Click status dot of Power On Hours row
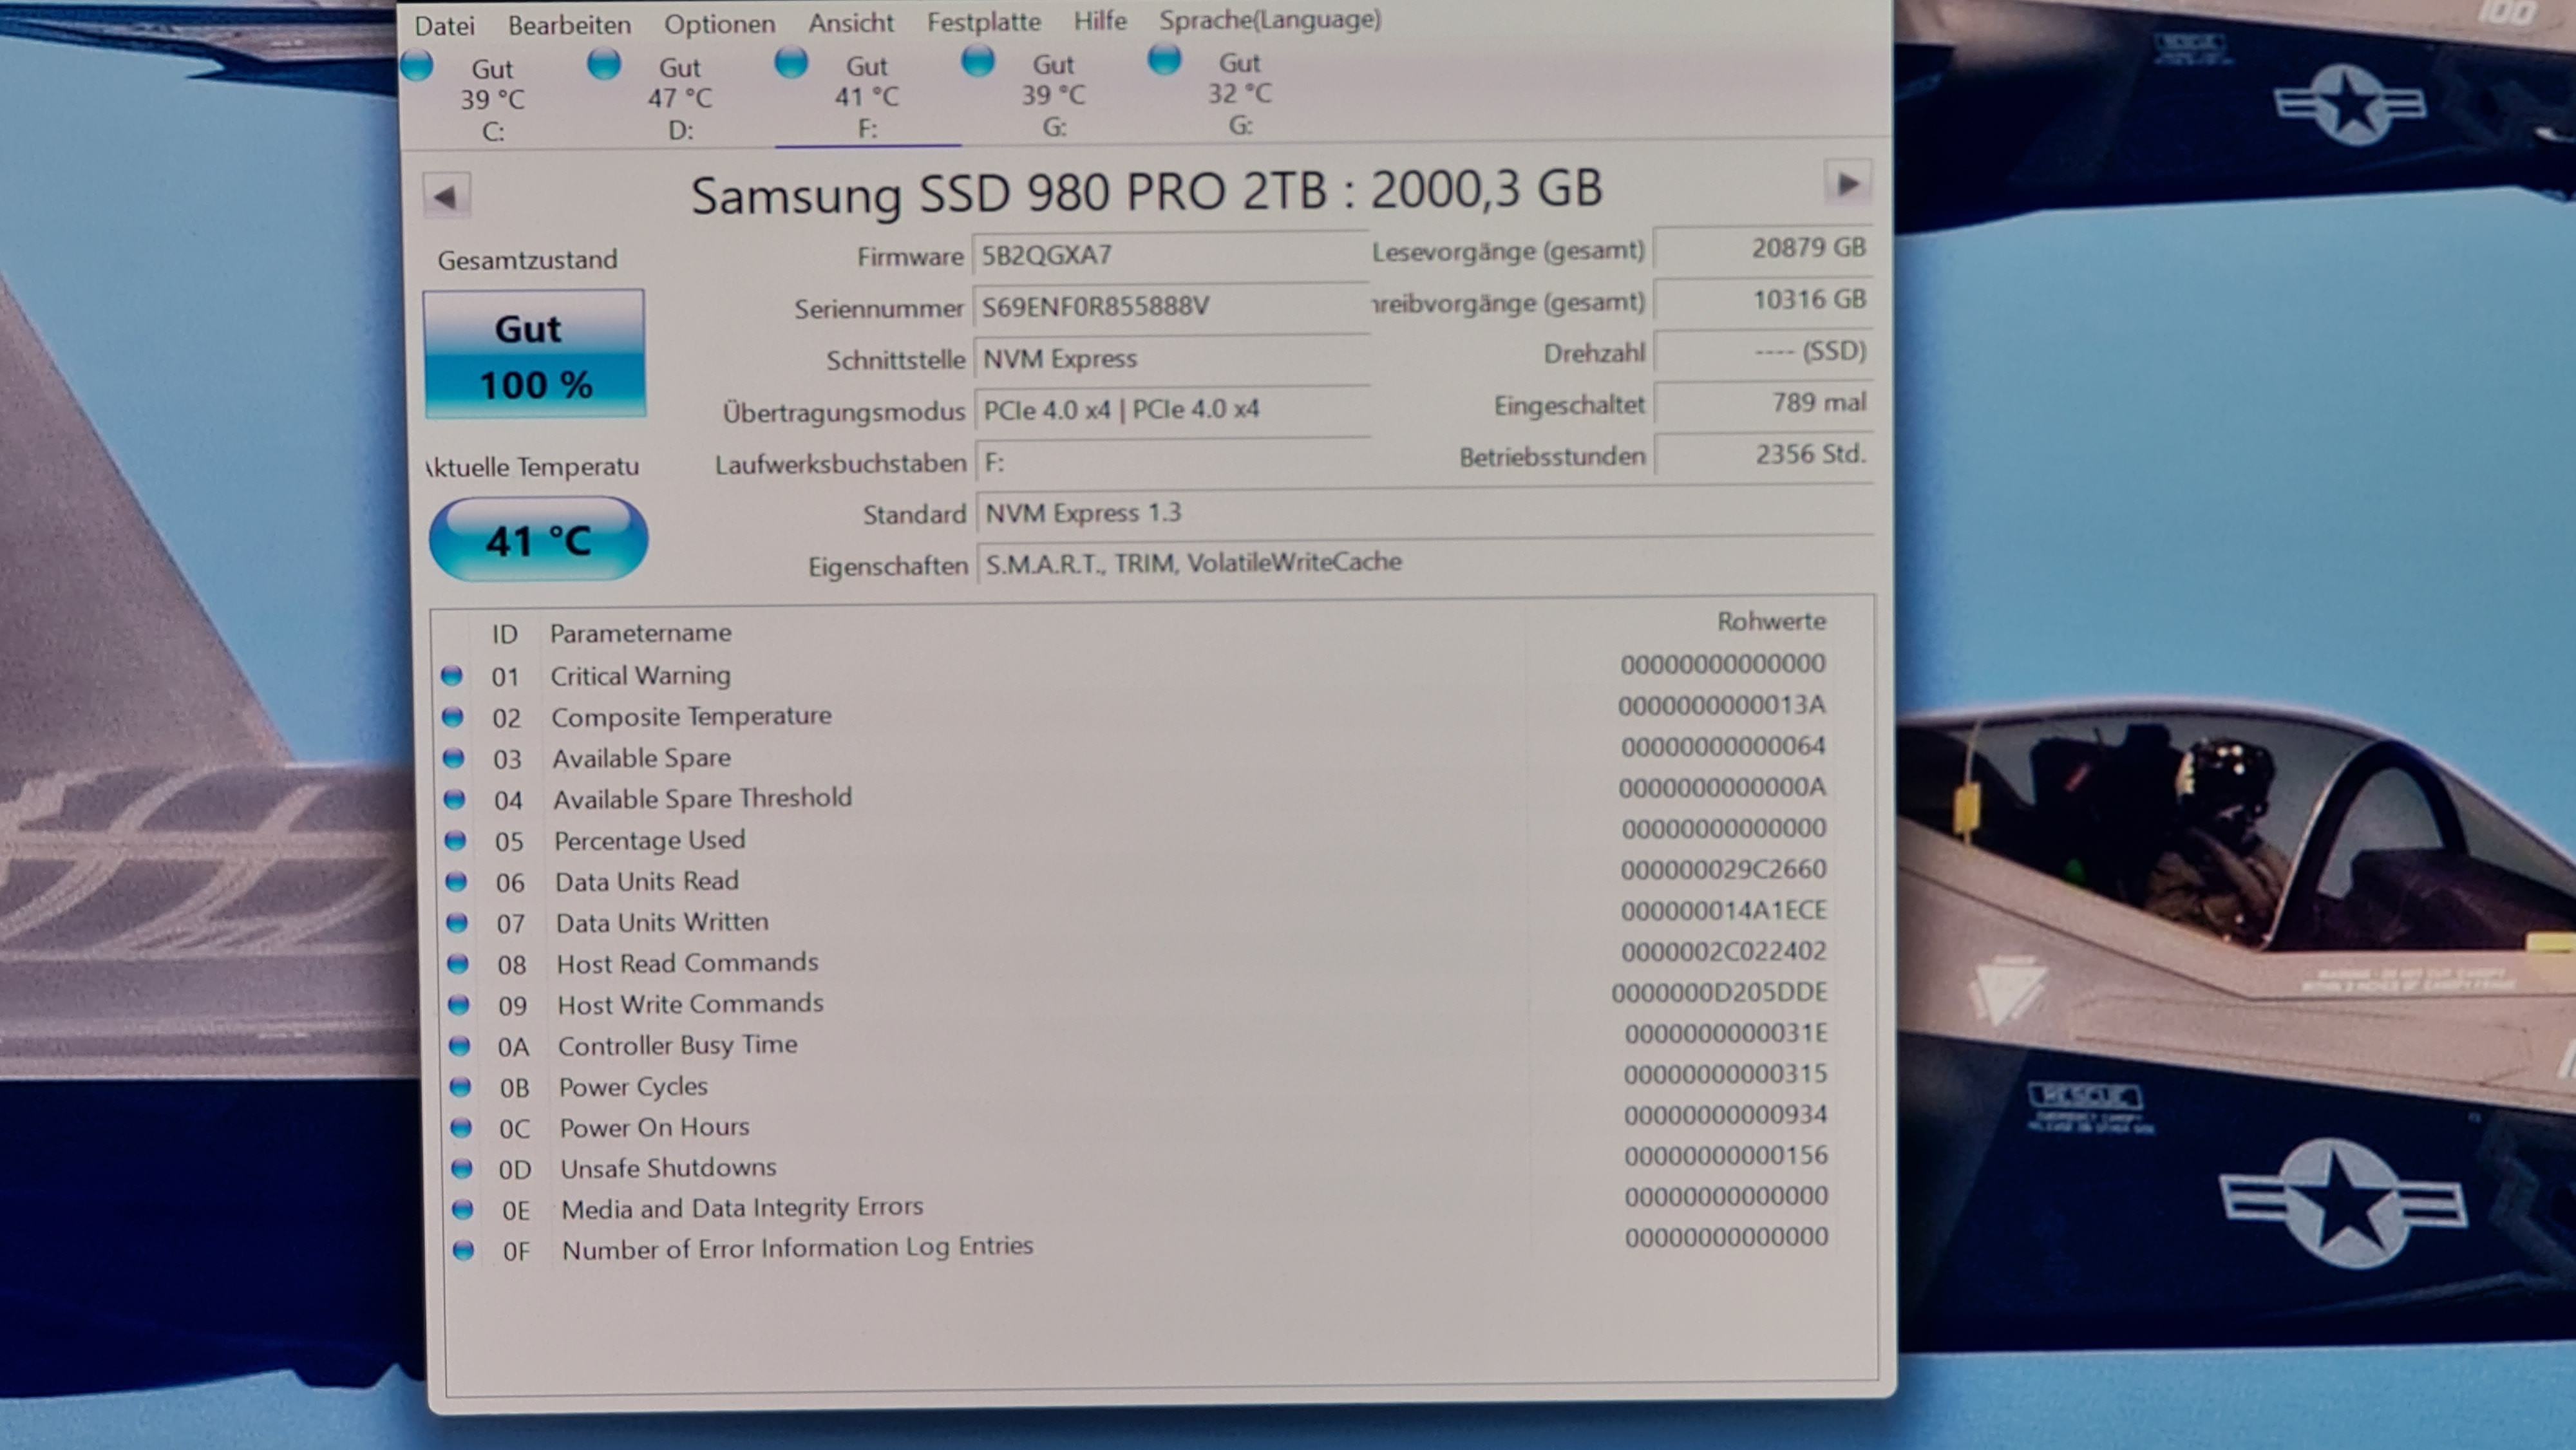Image resolution: width=2576 pixels, height=1450 pixels. [461, 1127]
